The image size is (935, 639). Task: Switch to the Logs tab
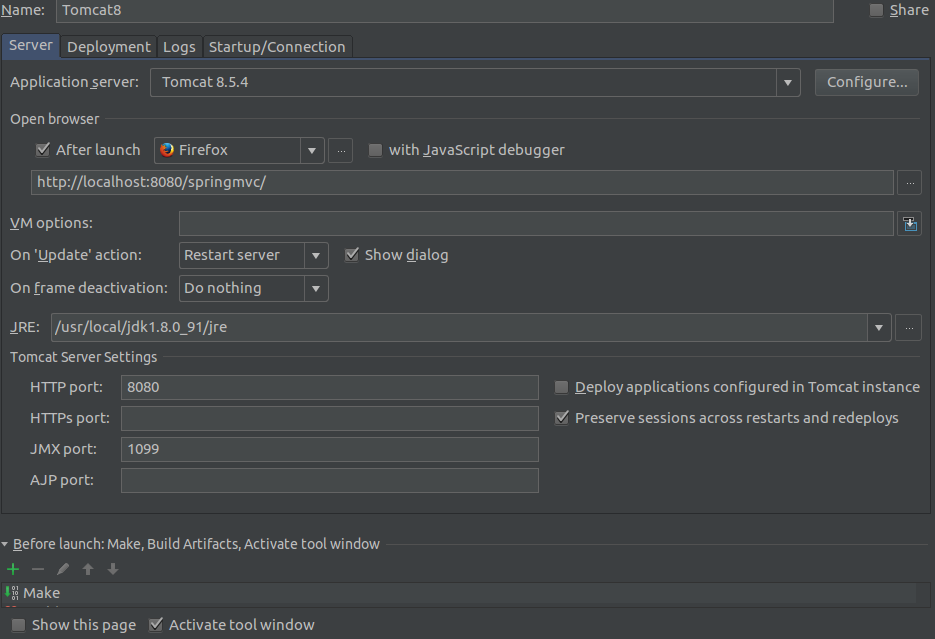179,47
